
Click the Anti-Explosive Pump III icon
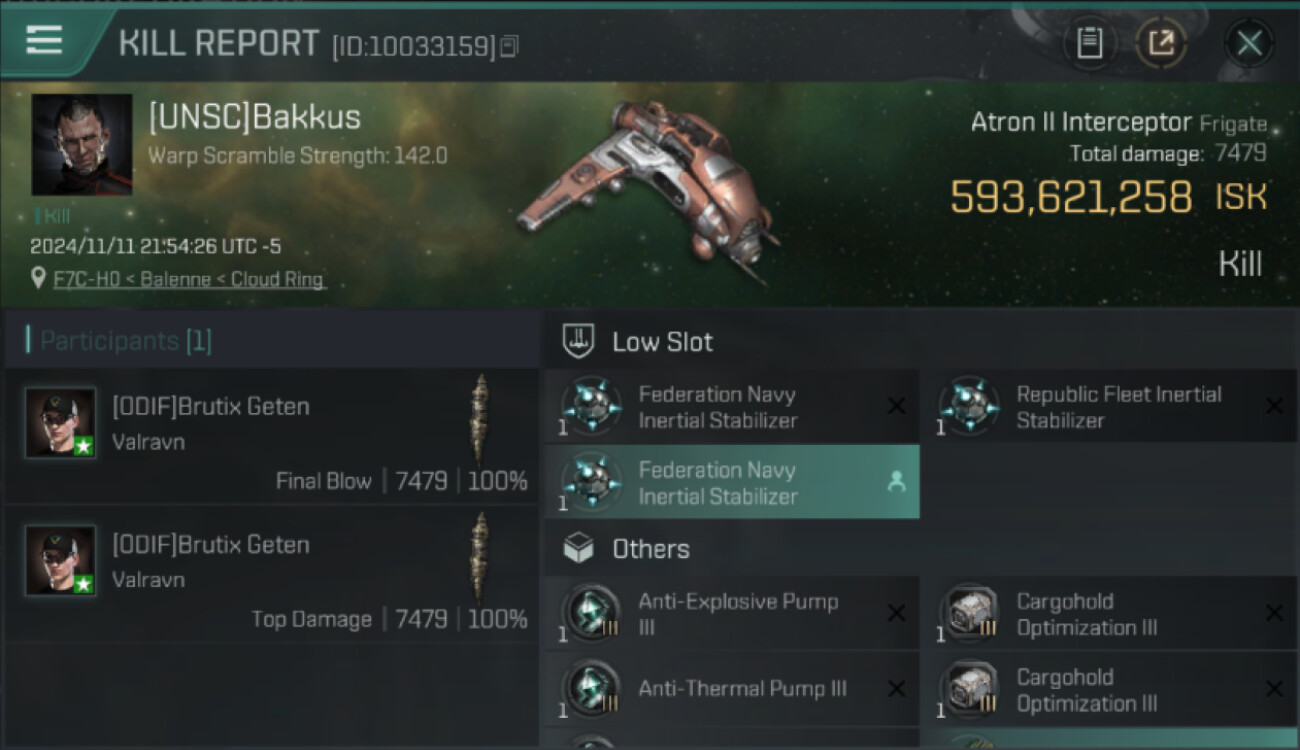click(592, 614)
